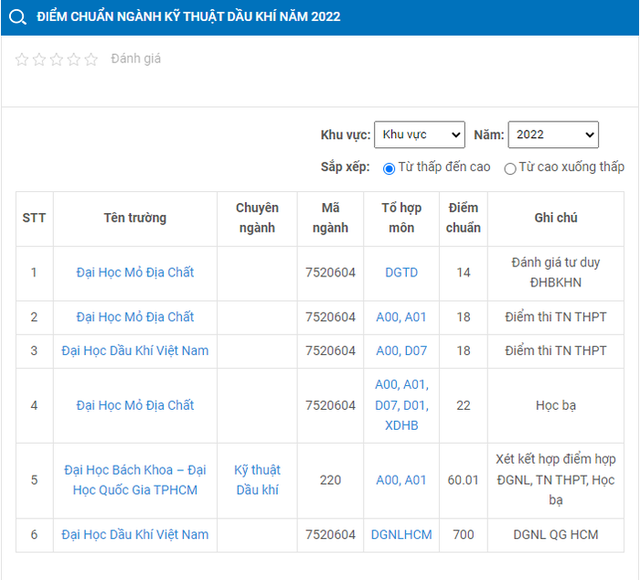Click A00, D07 combination in row 3

402,351
